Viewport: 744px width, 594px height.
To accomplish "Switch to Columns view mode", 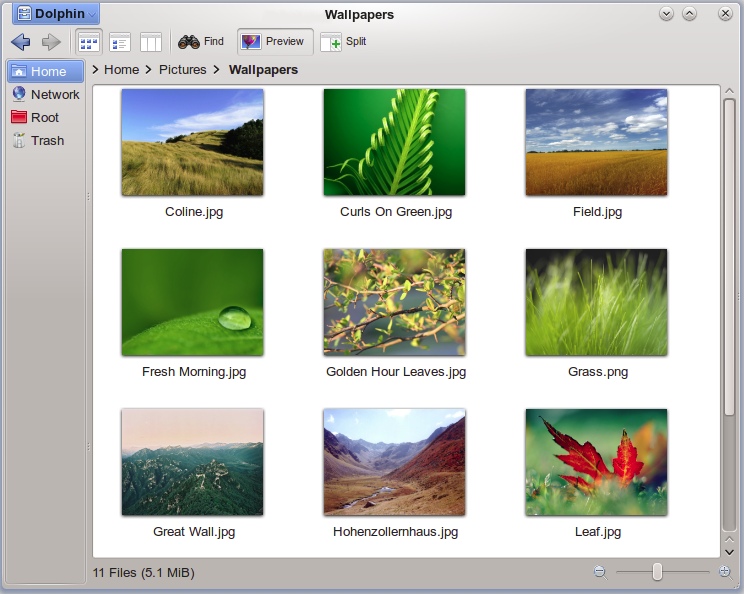I will pyautogui.click(x=151, y=42).
